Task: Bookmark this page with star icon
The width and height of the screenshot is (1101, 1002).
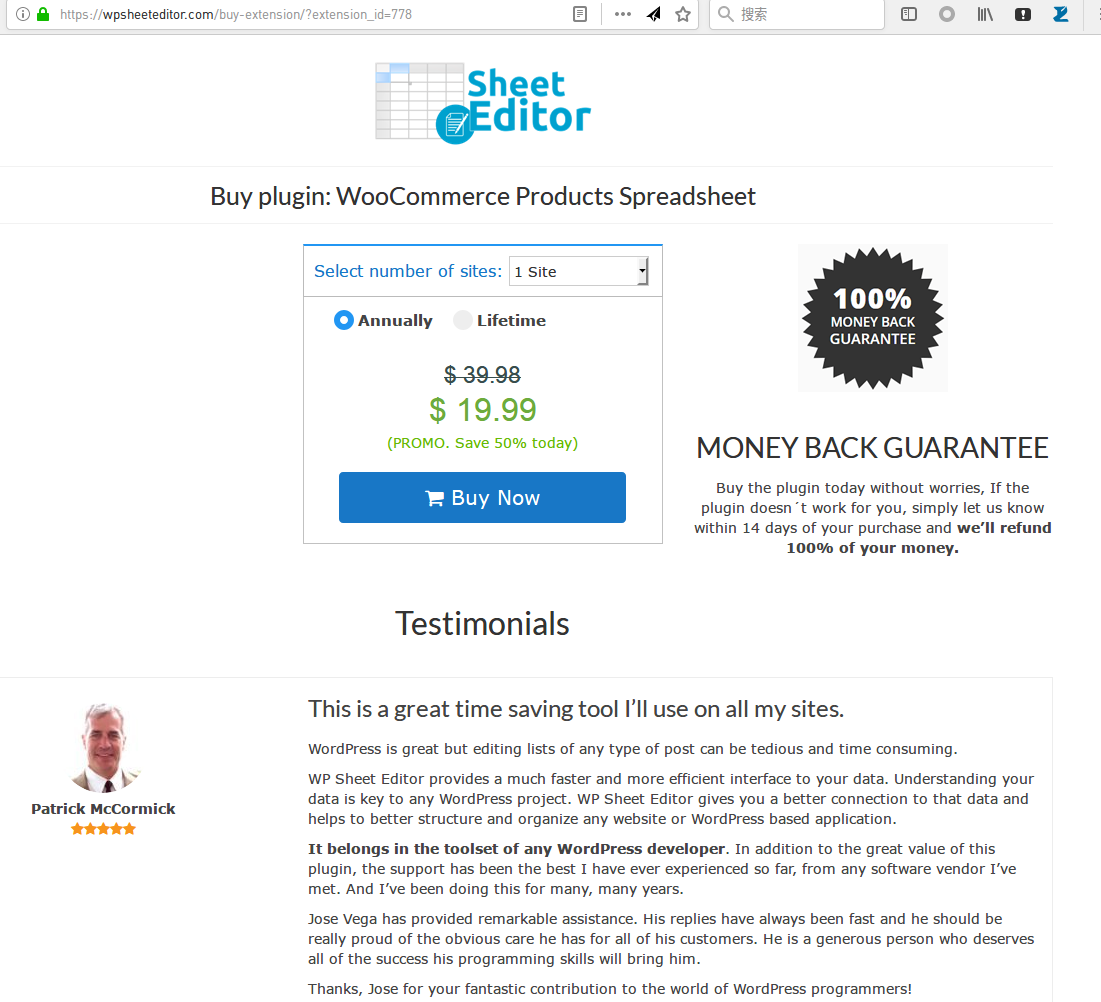Action: [x=683, y=14]
